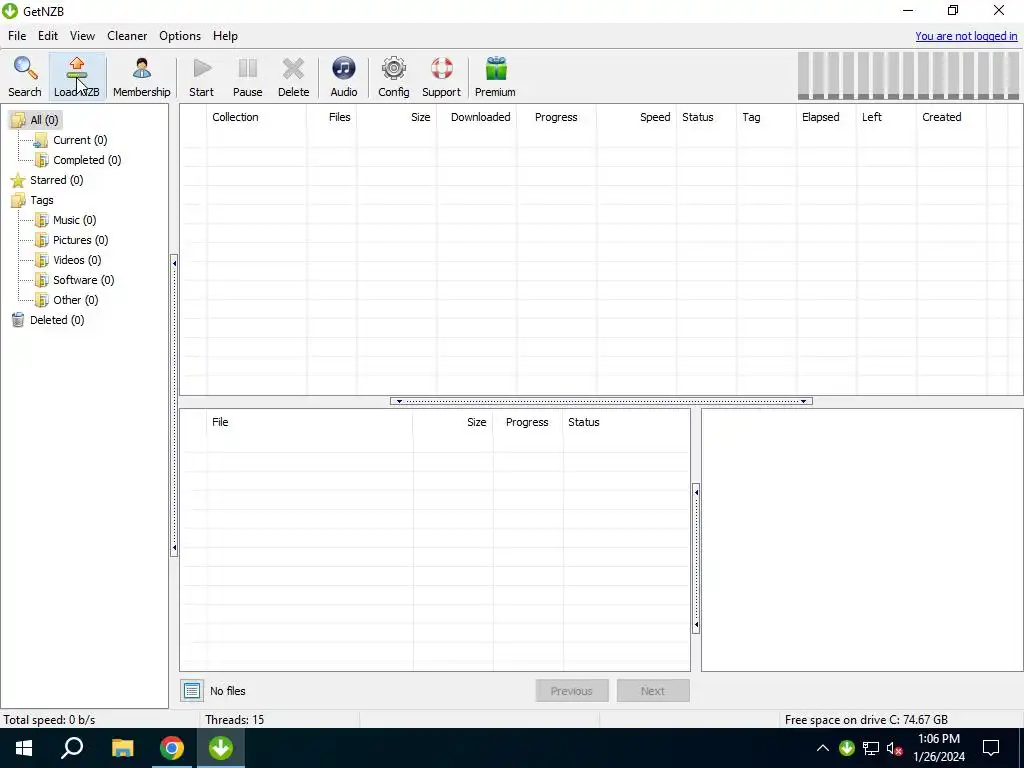
Task: Sort by the Tag column header
Action: point(767,117)
